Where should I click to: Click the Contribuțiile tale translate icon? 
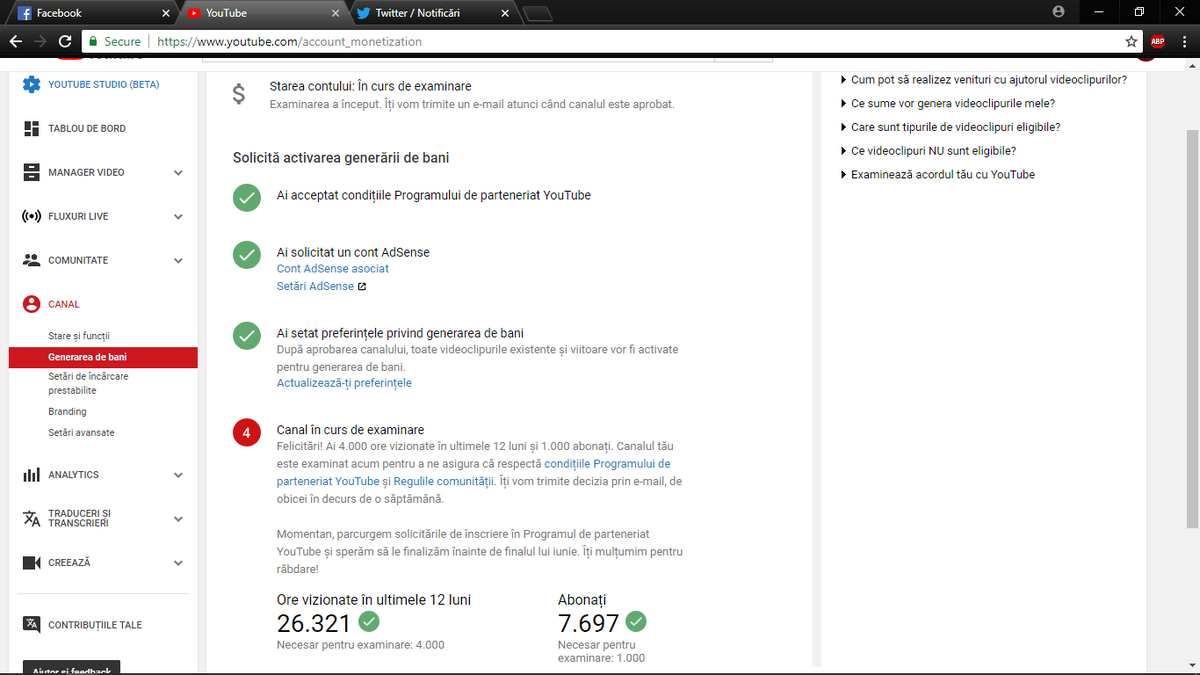coord(31,625)
